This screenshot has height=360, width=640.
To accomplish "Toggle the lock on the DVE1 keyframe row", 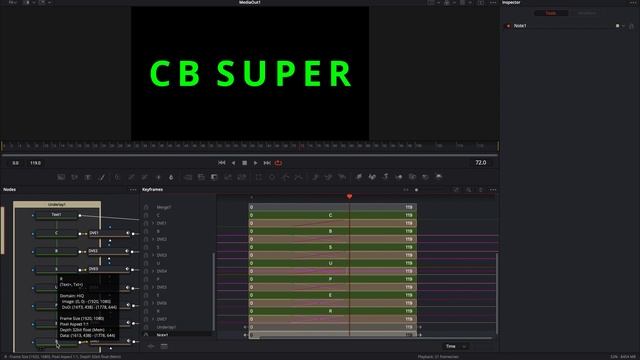I will (x=146, y=223).
